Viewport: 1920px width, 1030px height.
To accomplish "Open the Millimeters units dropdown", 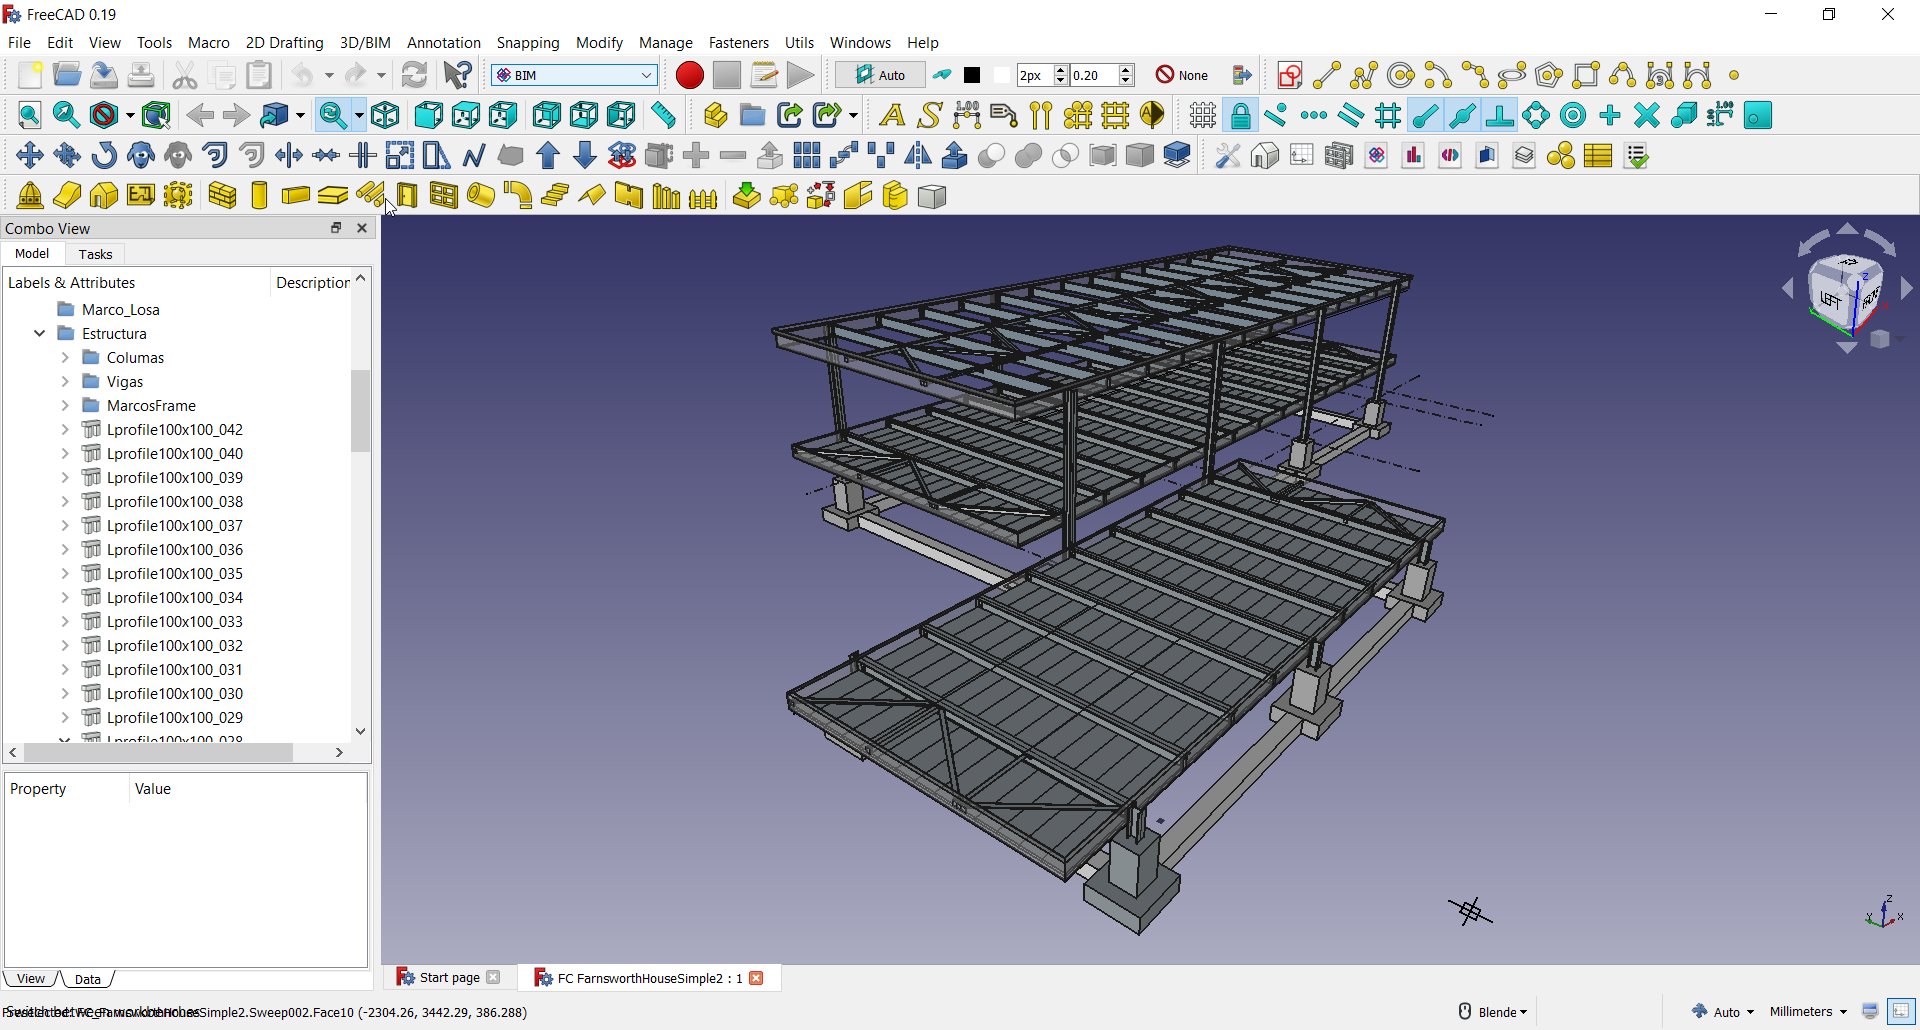I will click(x=1808, y=1012).
